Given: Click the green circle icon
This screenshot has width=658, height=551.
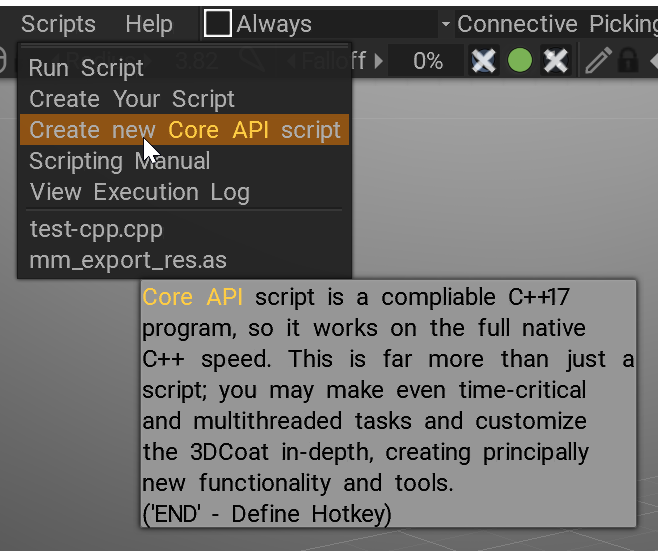Looking at the screenshot, I should [520, 60].
